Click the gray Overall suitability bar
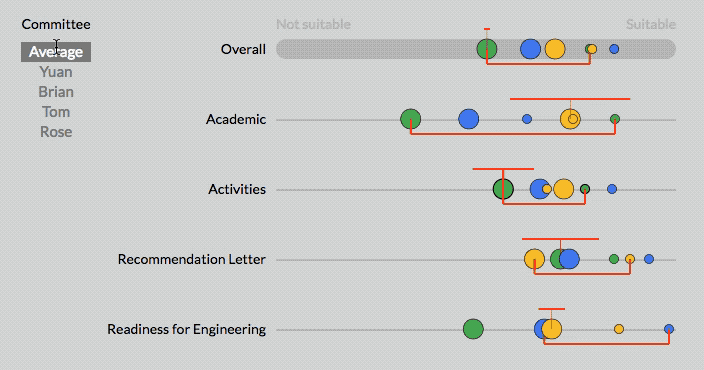The width and height of the screenshot is (704, 370). click(476, 49)
